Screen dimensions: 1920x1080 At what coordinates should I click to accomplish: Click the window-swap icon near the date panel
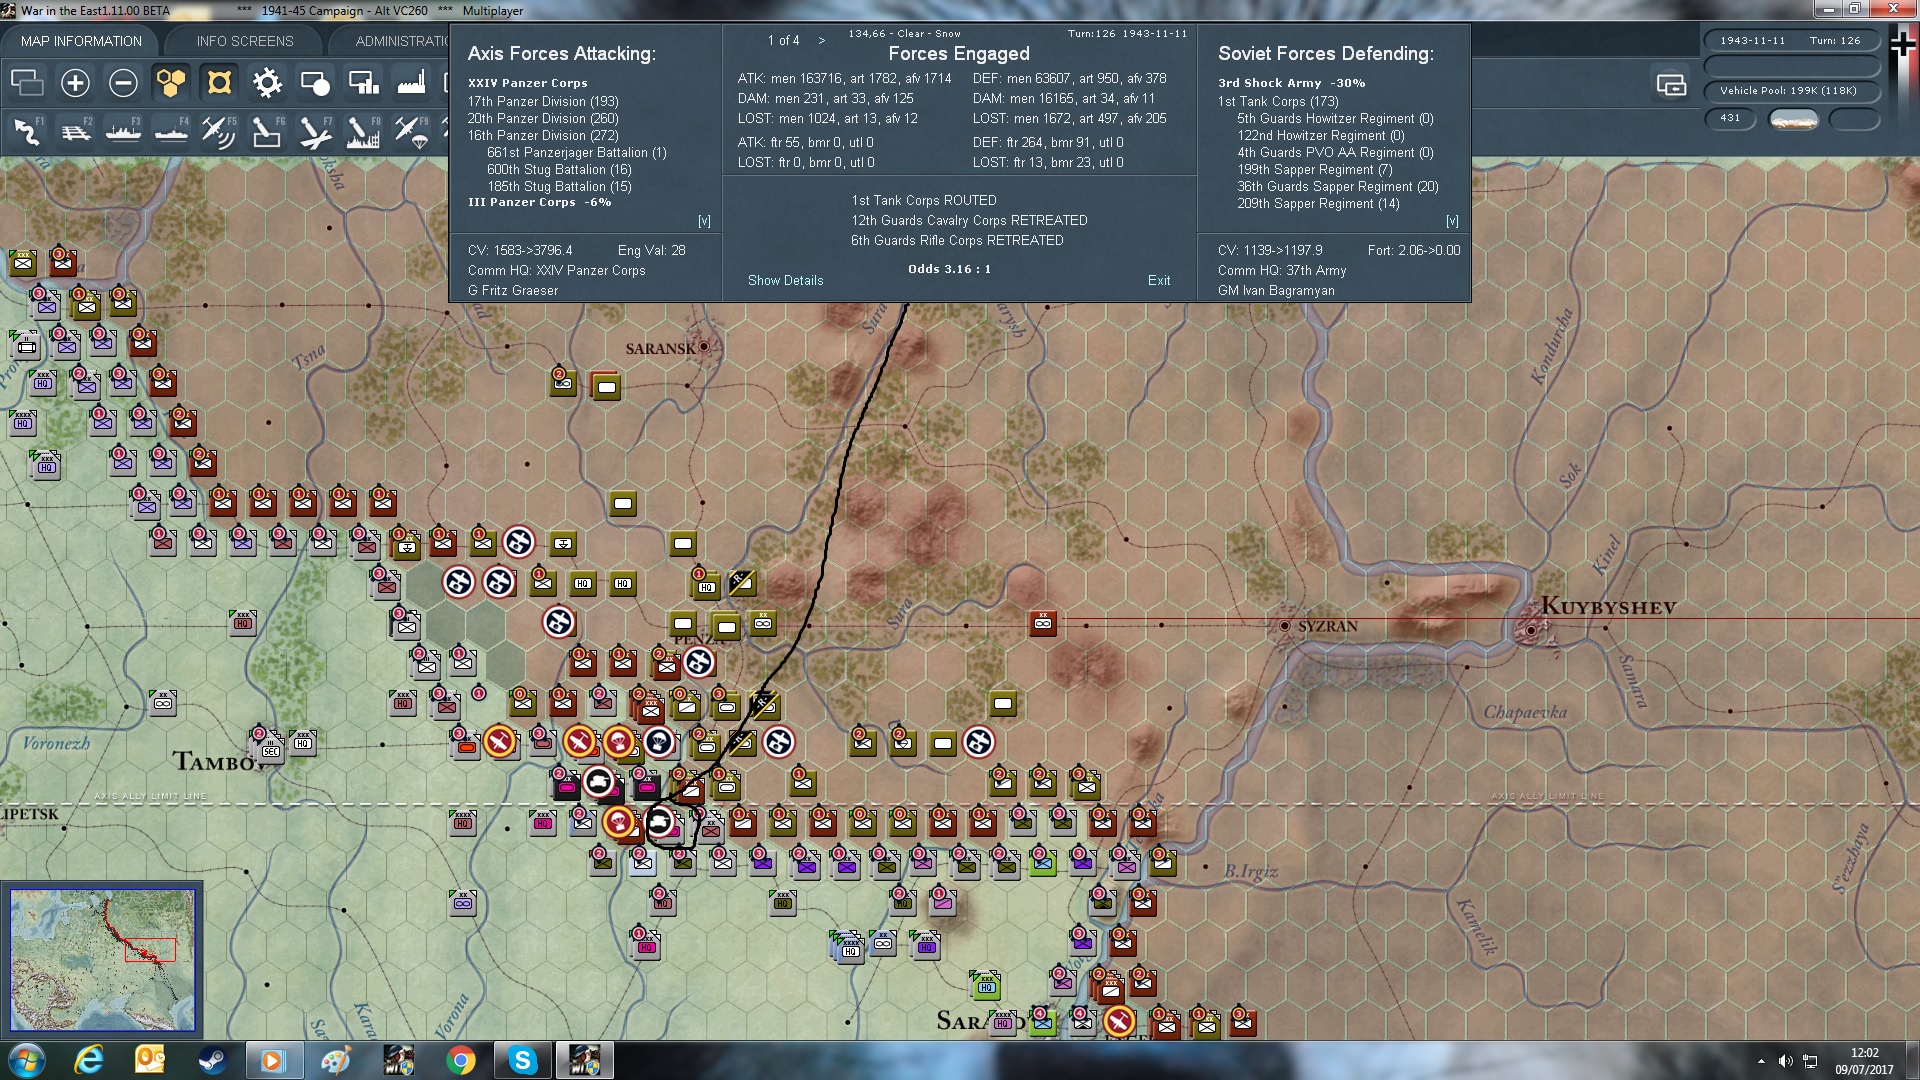point(1671,85)
